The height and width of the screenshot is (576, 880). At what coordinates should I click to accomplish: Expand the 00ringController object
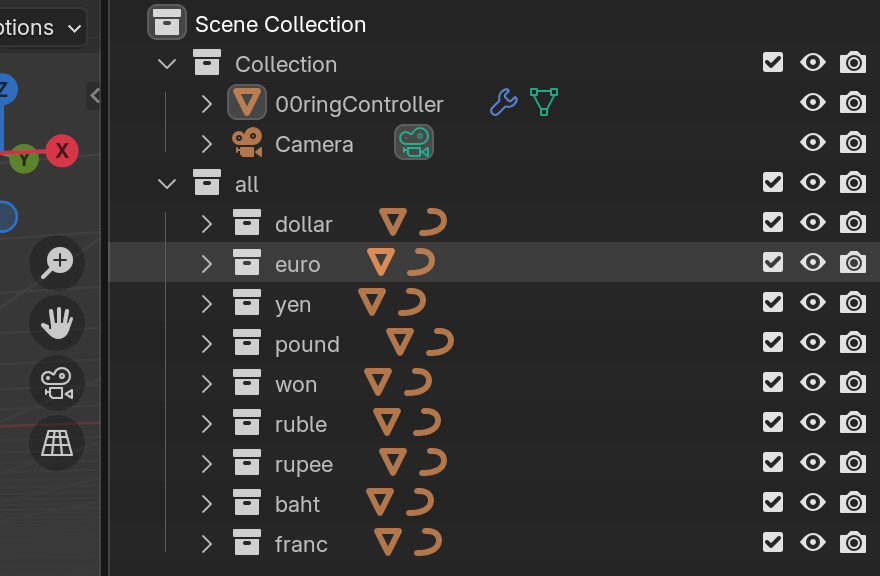coord(207,104)
